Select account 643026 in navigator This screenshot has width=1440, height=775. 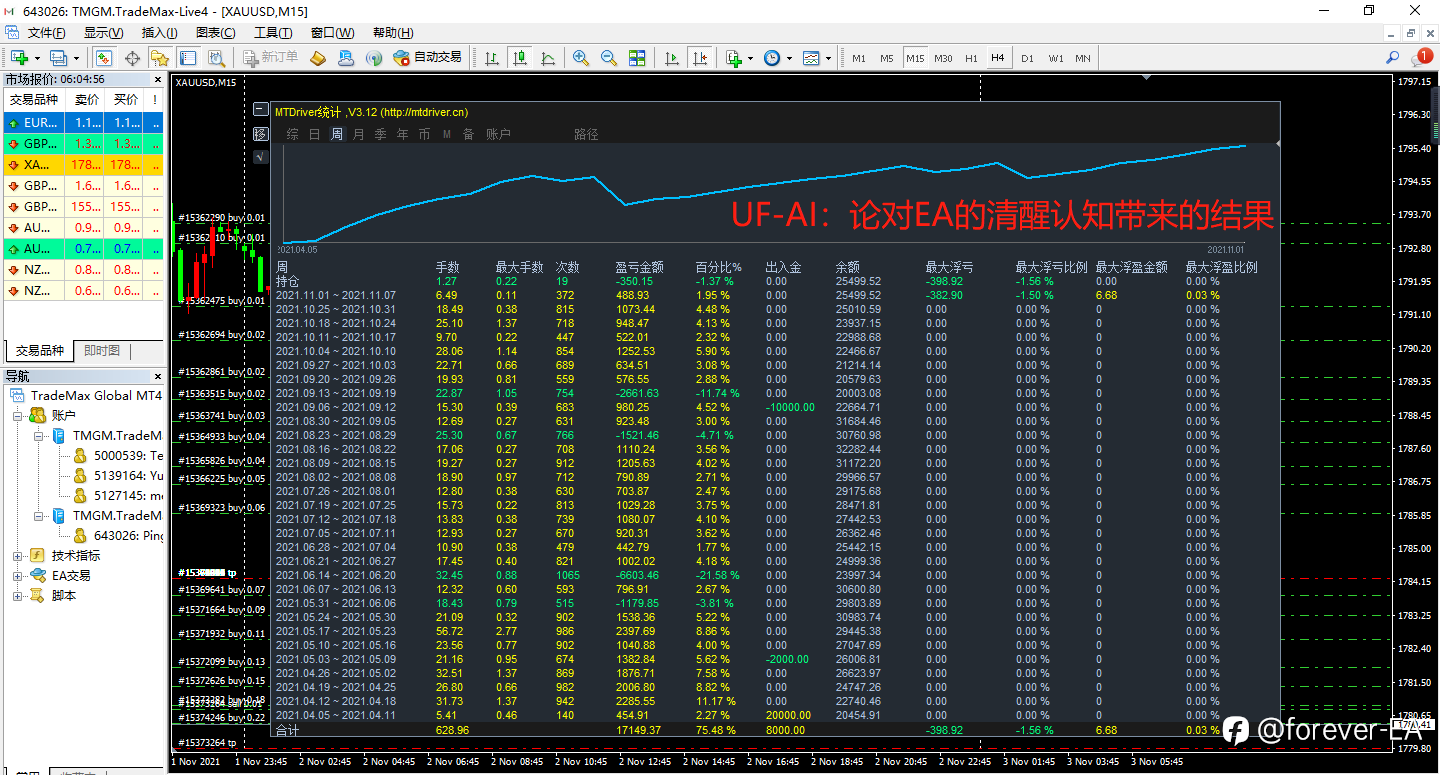(x=127, y=536)
